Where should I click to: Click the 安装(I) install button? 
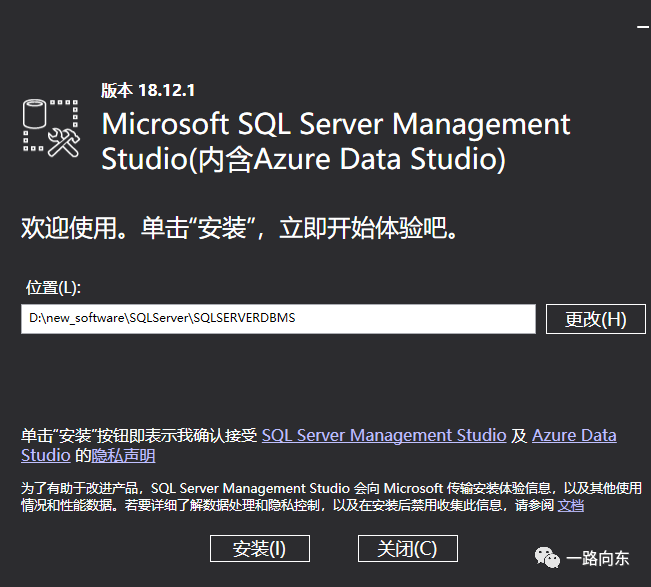click(259, 548)
